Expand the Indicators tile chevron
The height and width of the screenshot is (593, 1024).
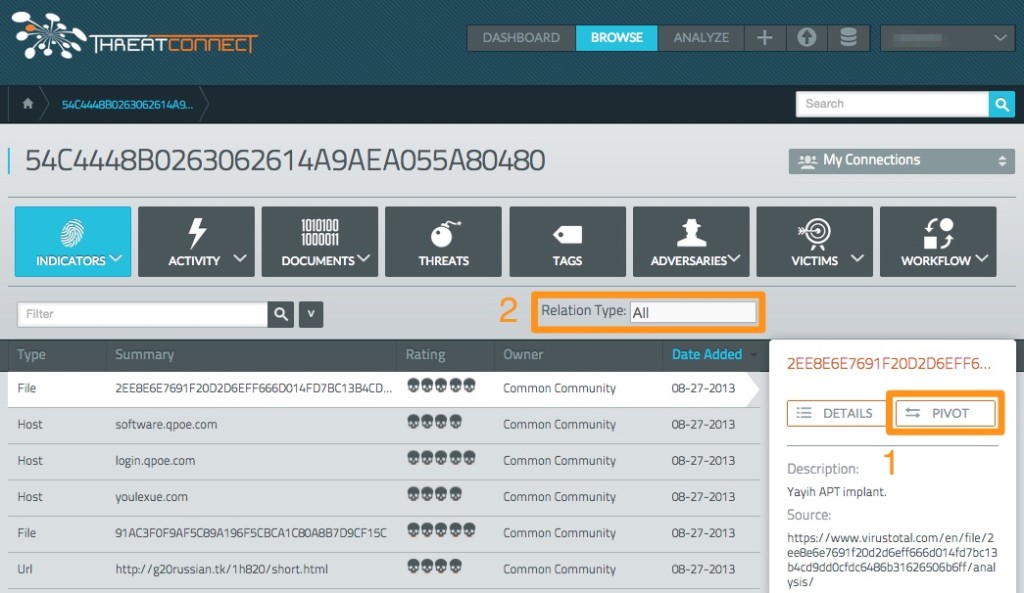(116, 259)
